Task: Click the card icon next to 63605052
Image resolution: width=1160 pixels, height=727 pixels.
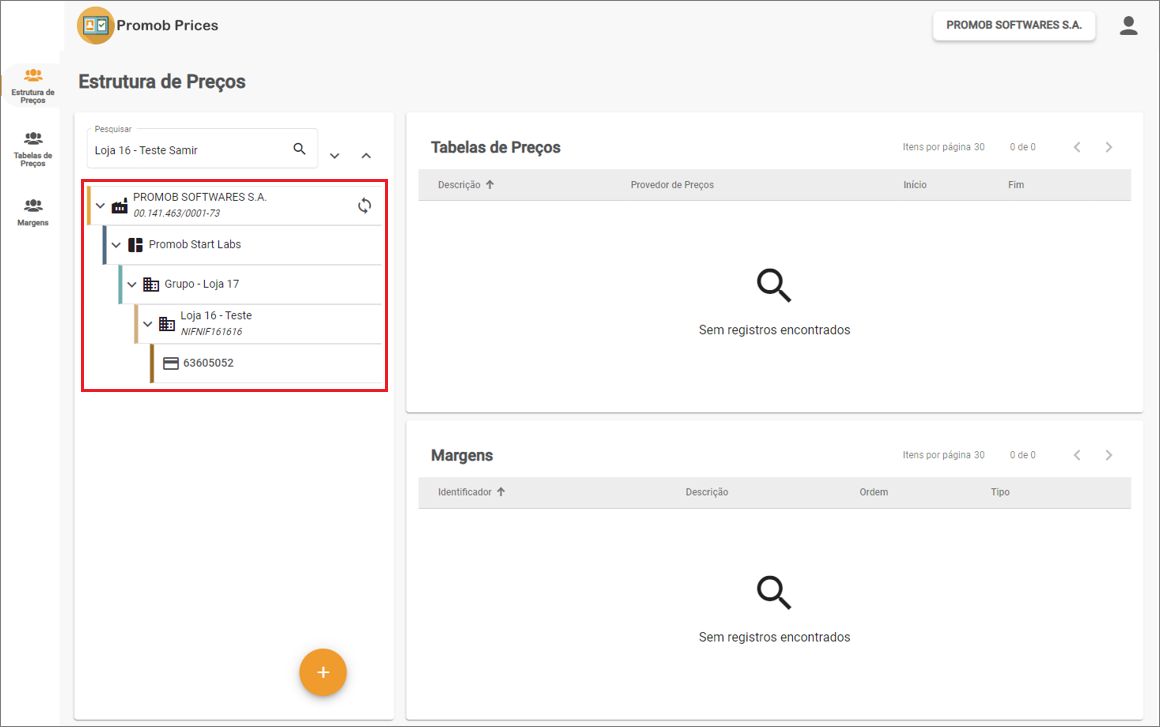Action: tap(171, 363)
